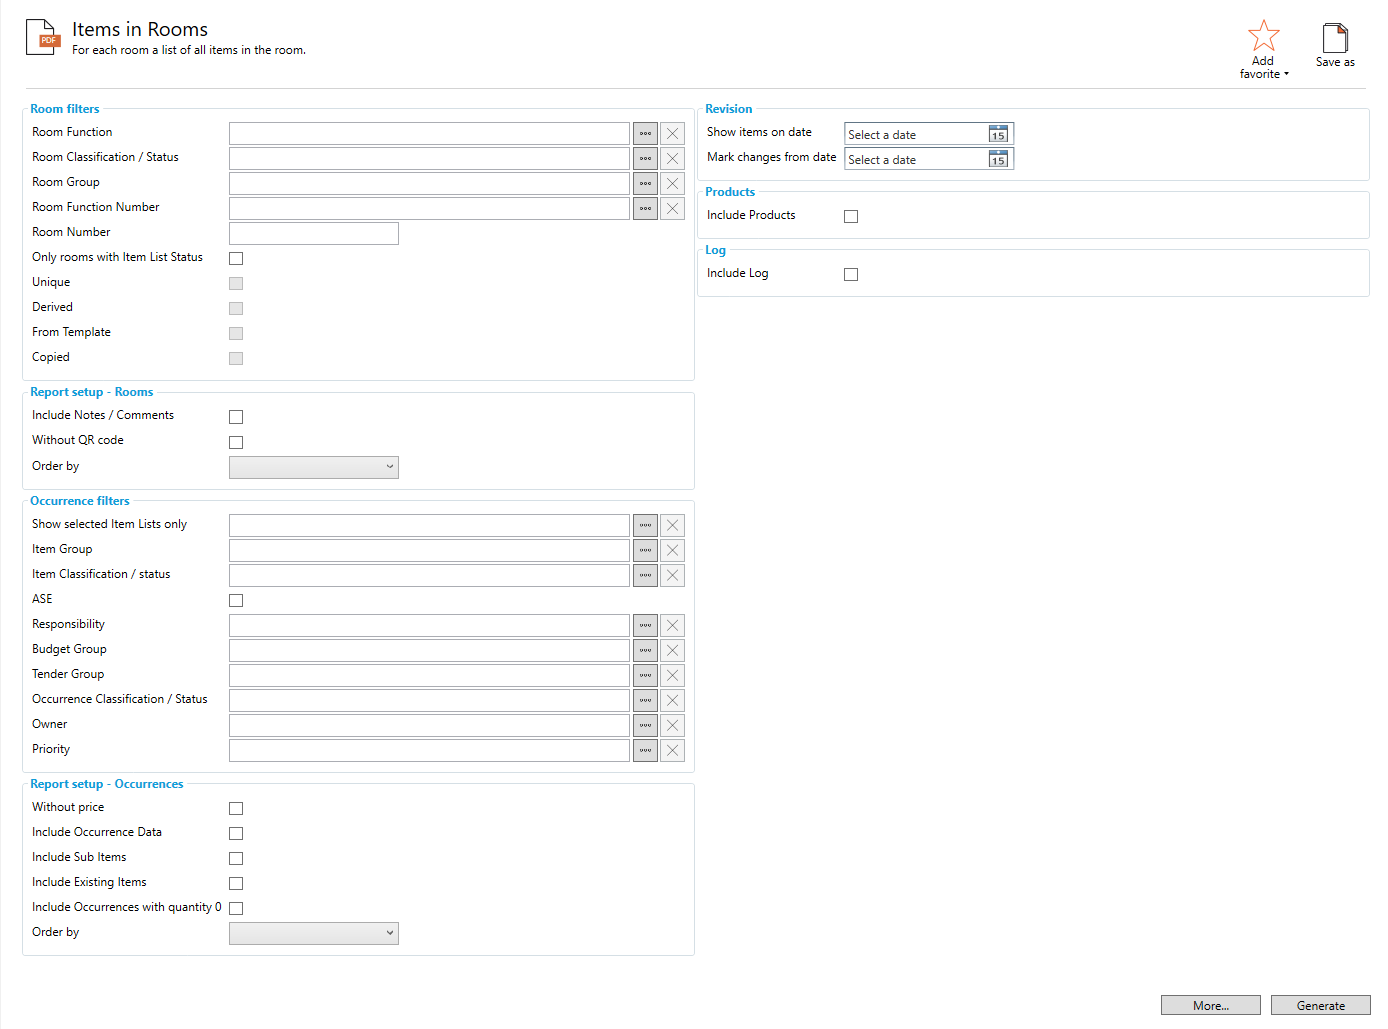Open the Owner lookup dialog
The width and height of the screenshot is (1388, 1029).
tap(645, 725)
